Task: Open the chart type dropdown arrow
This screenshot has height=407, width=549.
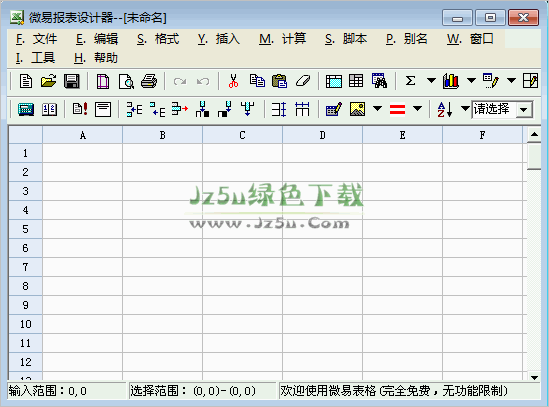Action: tap(471, 81)
